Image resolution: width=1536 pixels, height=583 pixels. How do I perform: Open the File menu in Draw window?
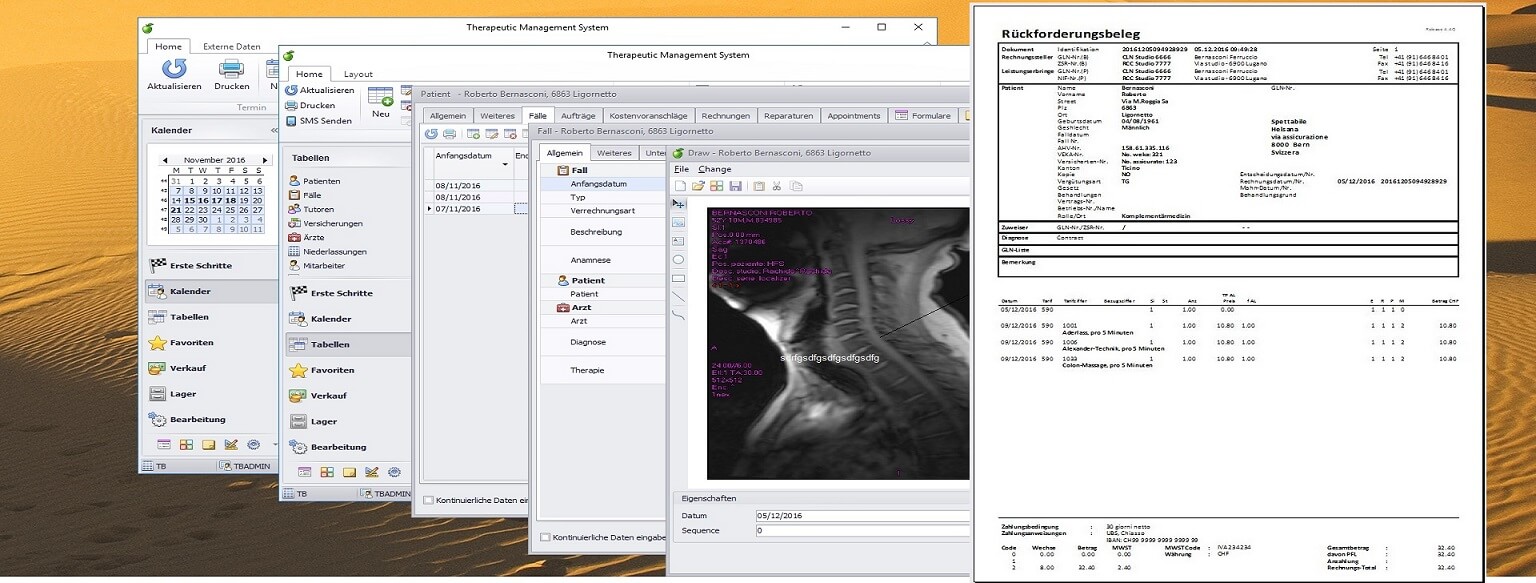click(x=680, y=169)
